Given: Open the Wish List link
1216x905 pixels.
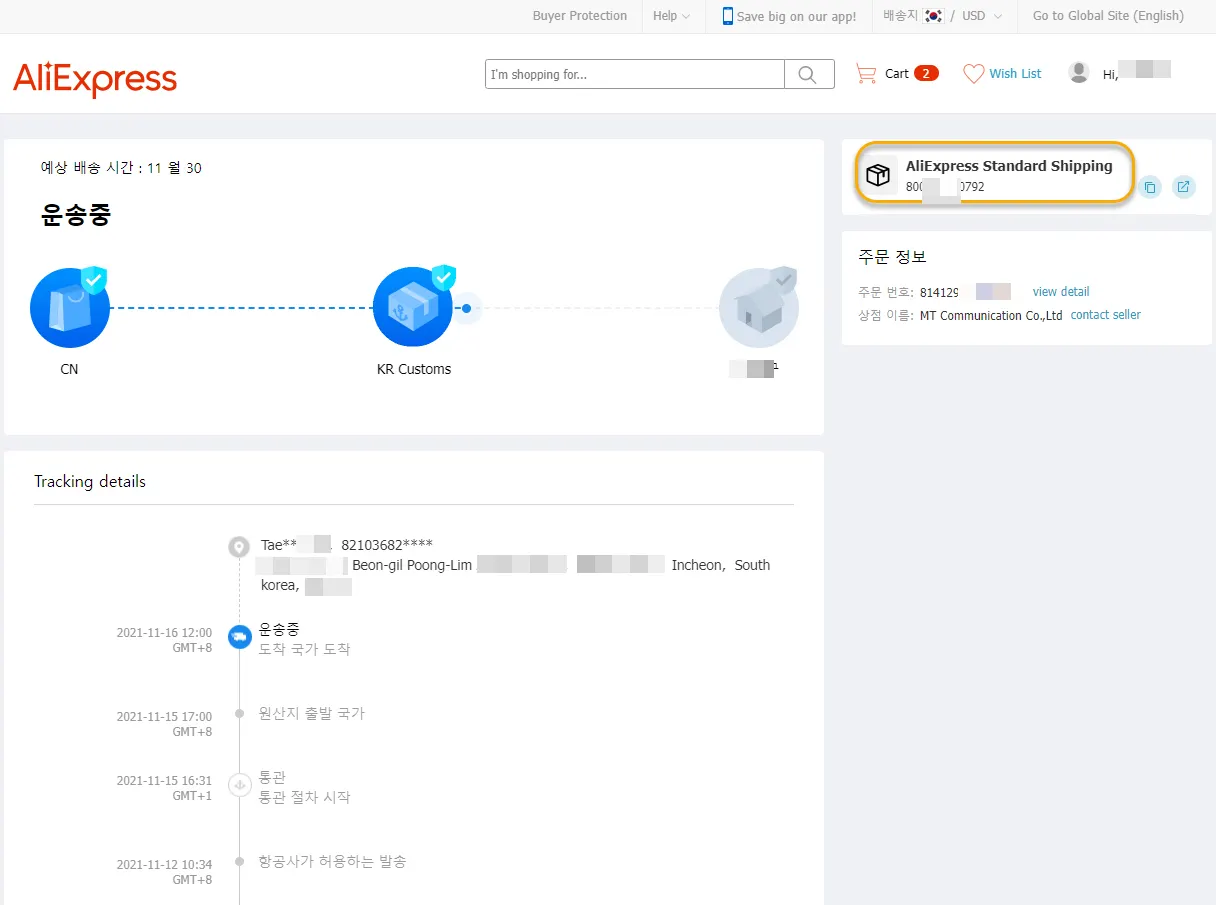Looking at the screenshot, I should [x=1015, y=74].
